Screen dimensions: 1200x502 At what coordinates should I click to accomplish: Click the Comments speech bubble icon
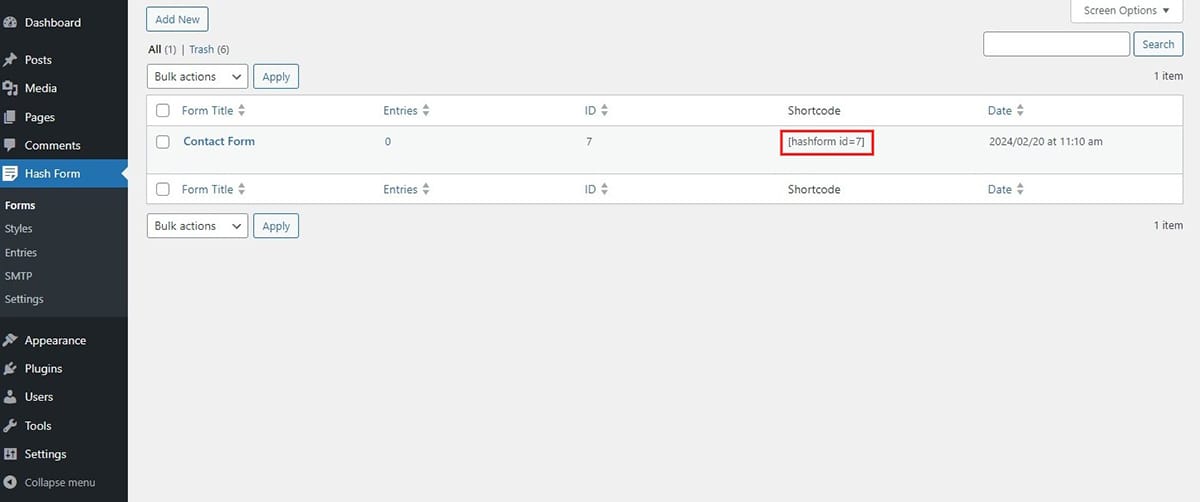point(10,145)
